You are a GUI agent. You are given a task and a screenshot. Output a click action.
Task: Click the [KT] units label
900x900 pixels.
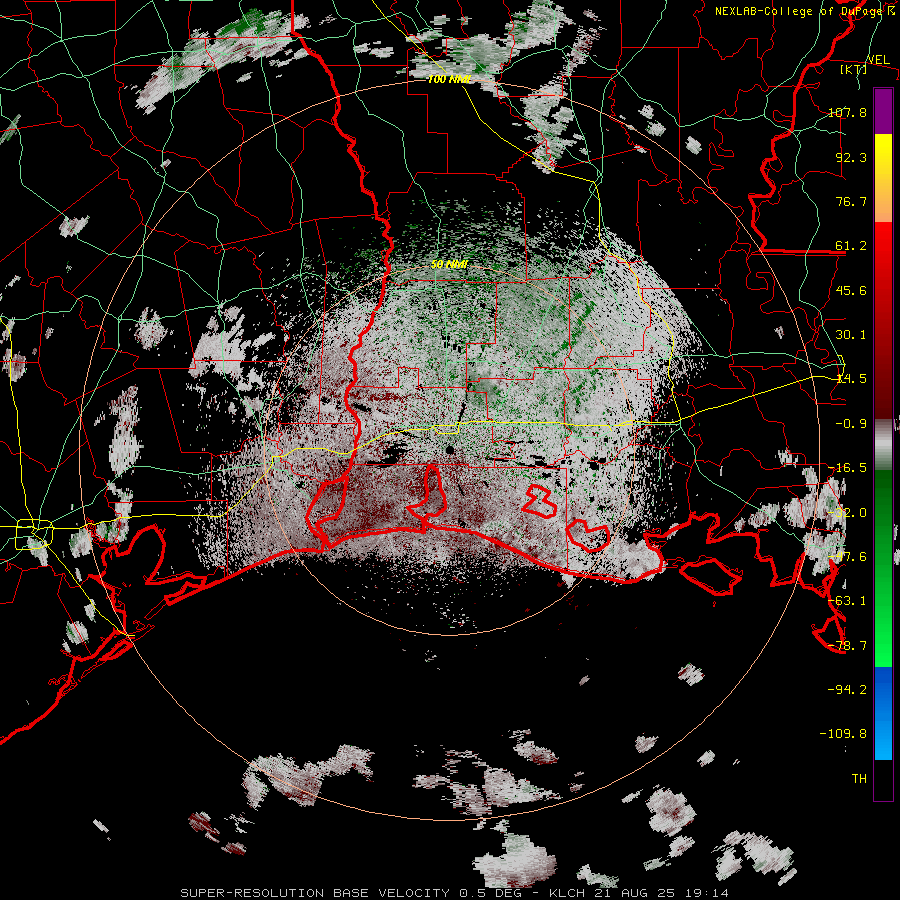pyautogui.click(x=854, y=69)
